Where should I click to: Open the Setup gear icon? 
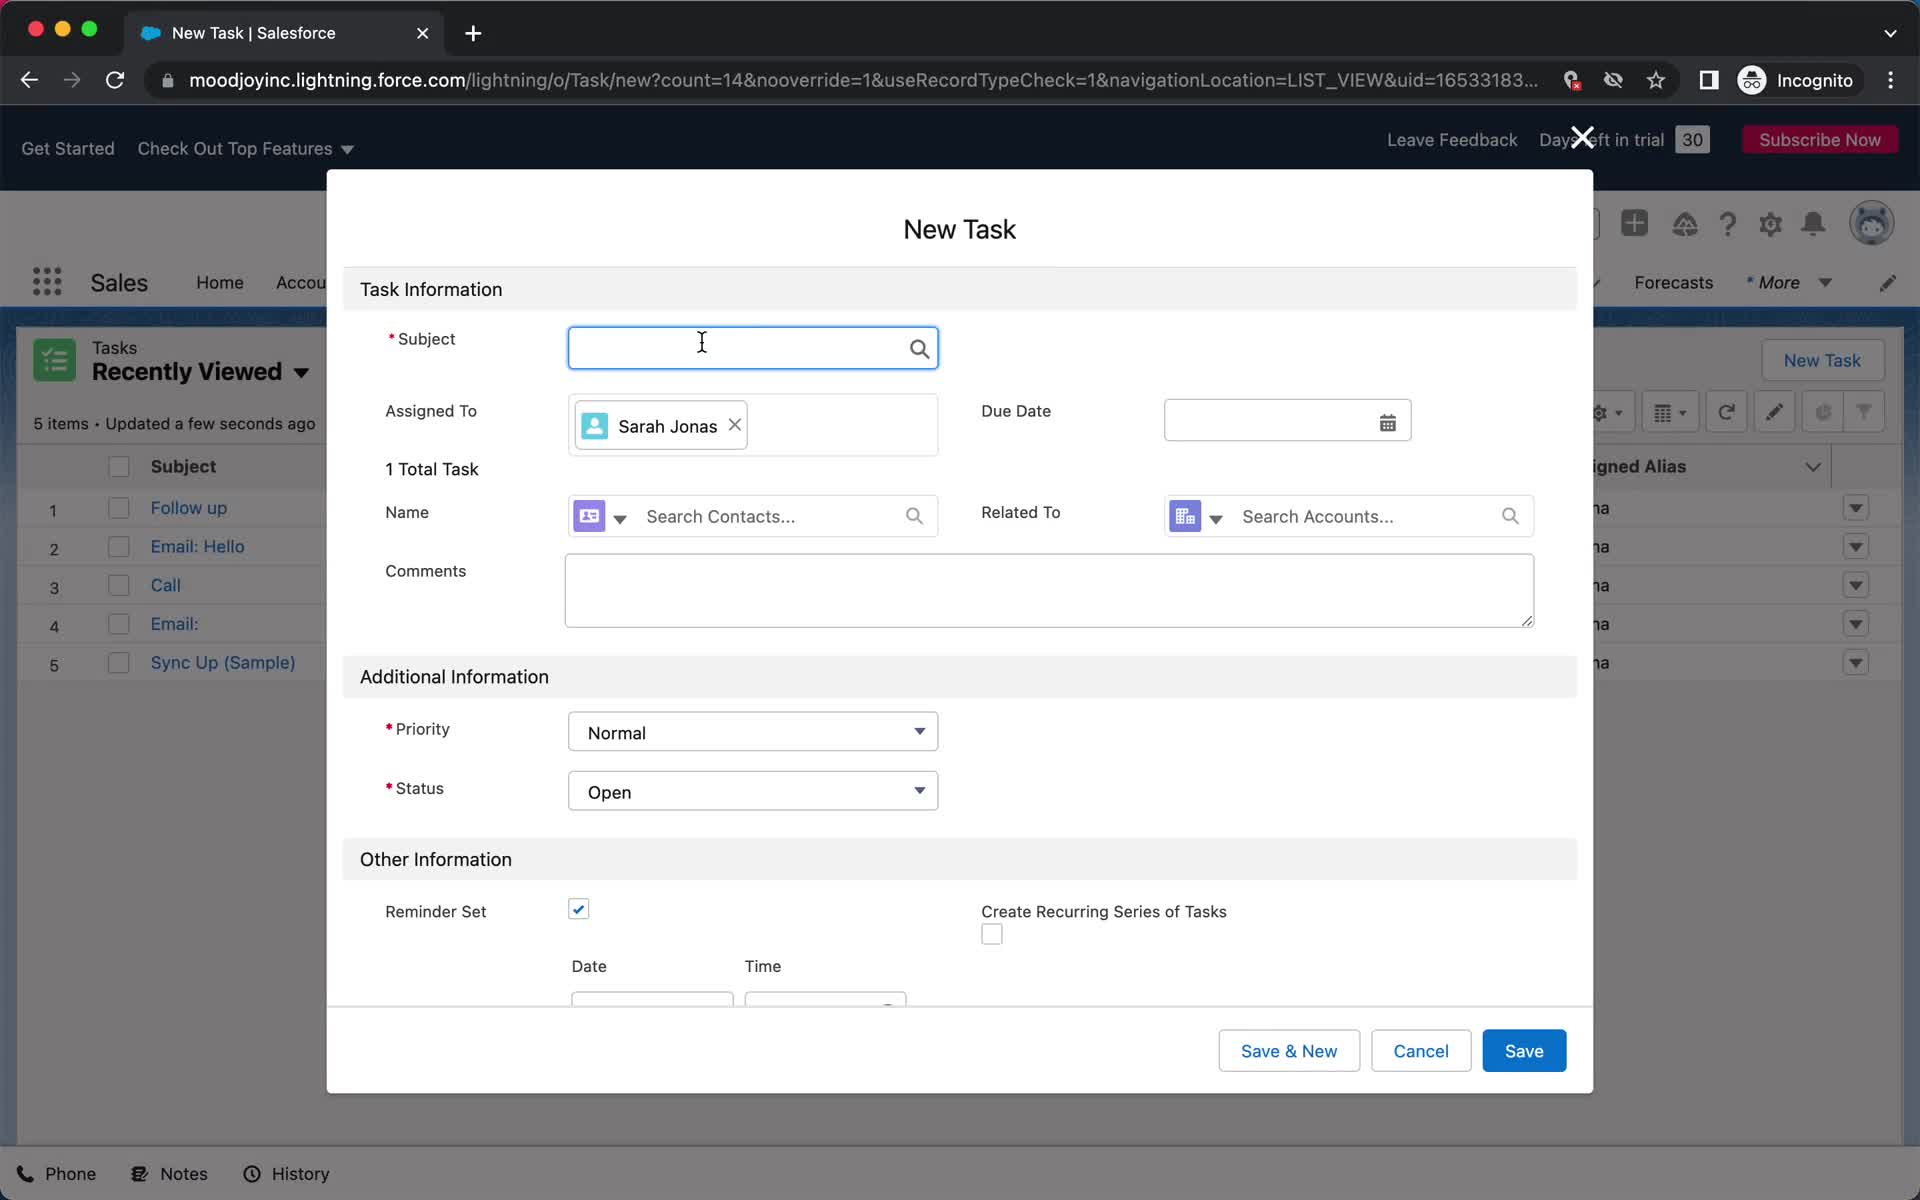1770,224
